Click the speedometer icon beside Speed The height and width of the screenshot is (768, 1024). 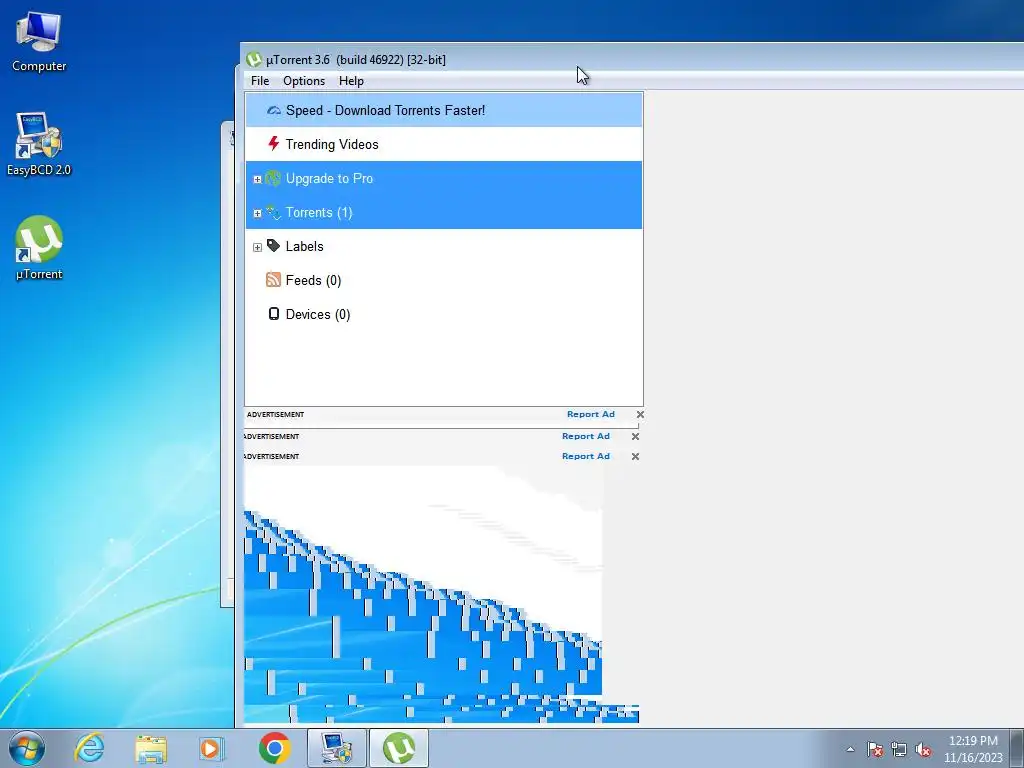[x=274, y=110]
